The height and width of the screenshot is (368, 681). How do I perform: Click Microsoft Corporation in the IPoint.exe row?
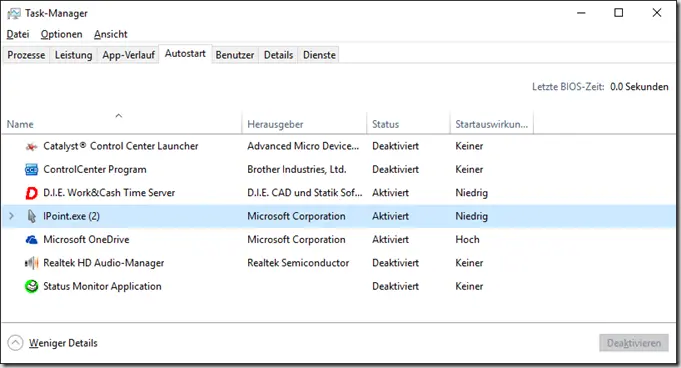point(296,216)
